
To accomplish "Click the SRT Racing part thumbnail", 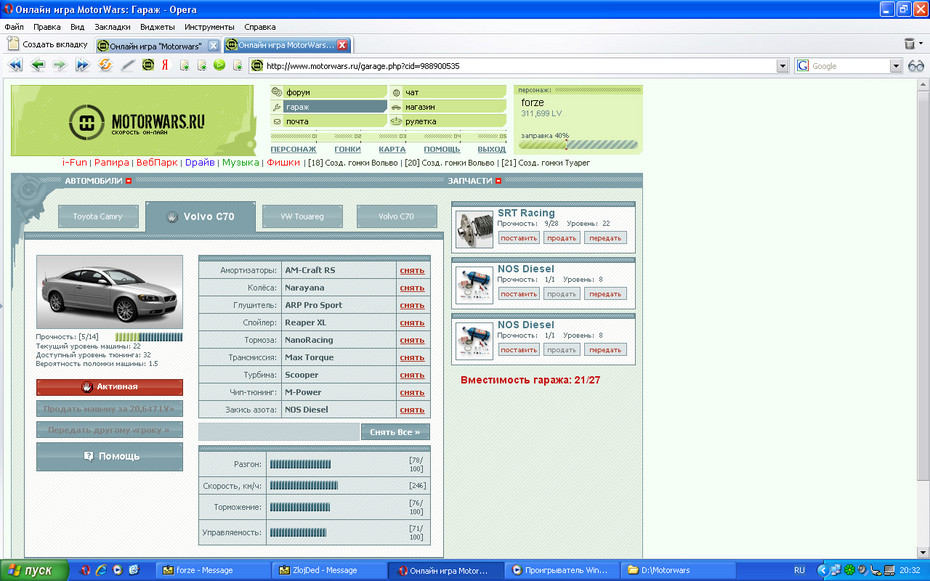I will coord(474,229).
